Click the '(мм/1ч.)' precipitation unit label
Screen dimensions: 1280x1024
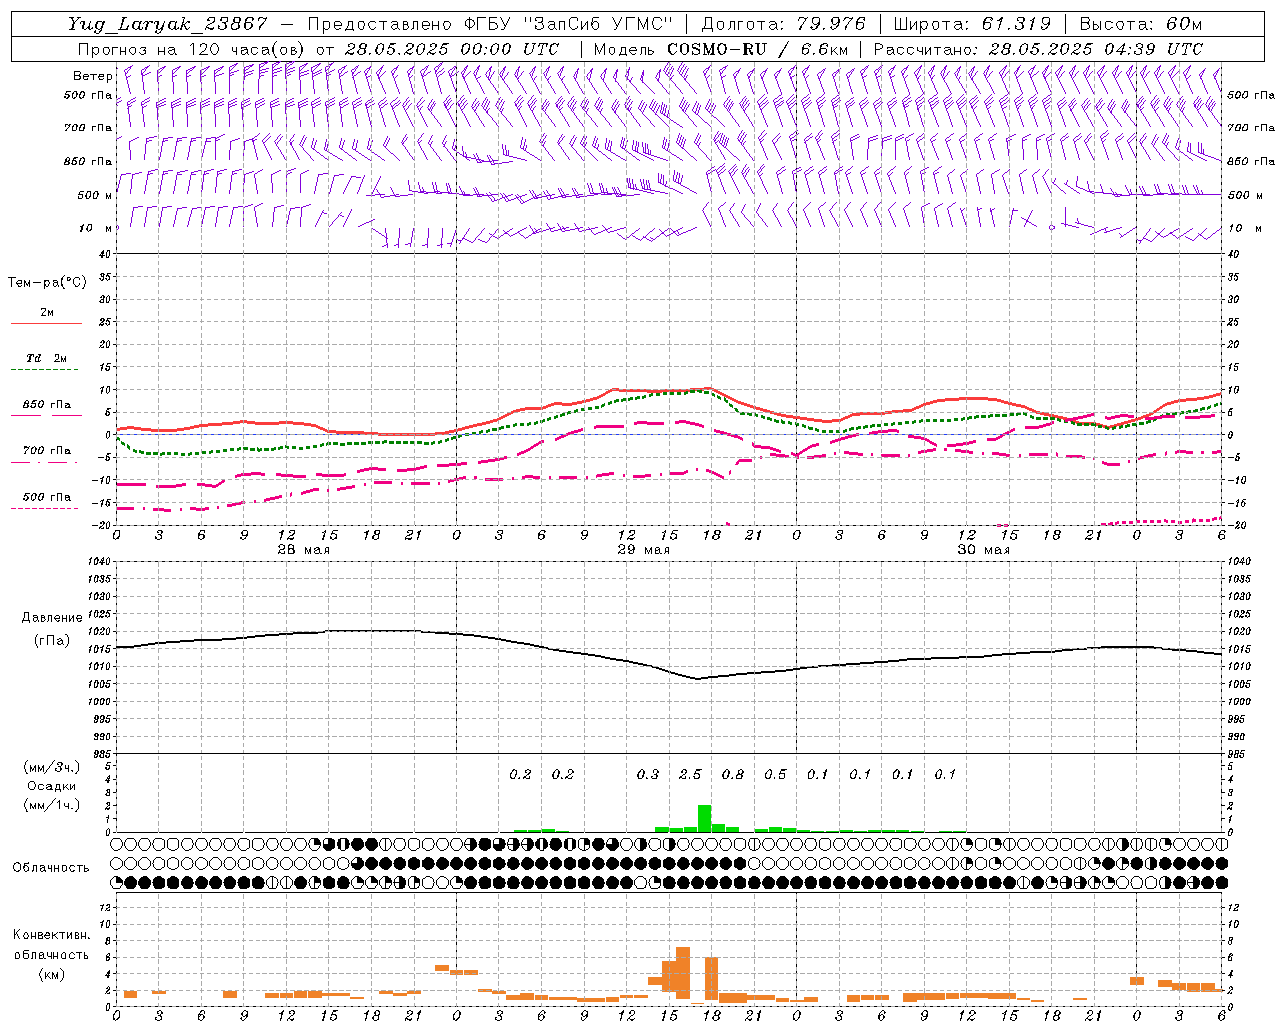pos(51,805)
